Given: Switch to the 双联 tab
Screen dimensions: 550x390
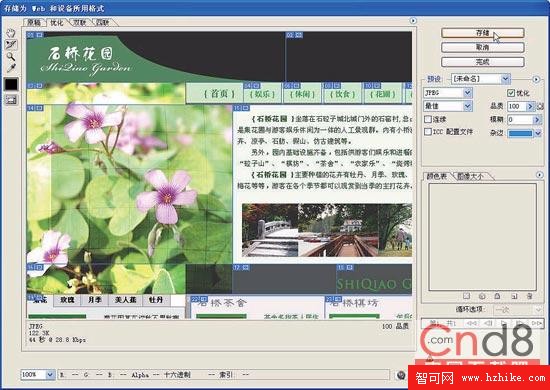Looking at the screenshot, I should [x=80, y=22].
